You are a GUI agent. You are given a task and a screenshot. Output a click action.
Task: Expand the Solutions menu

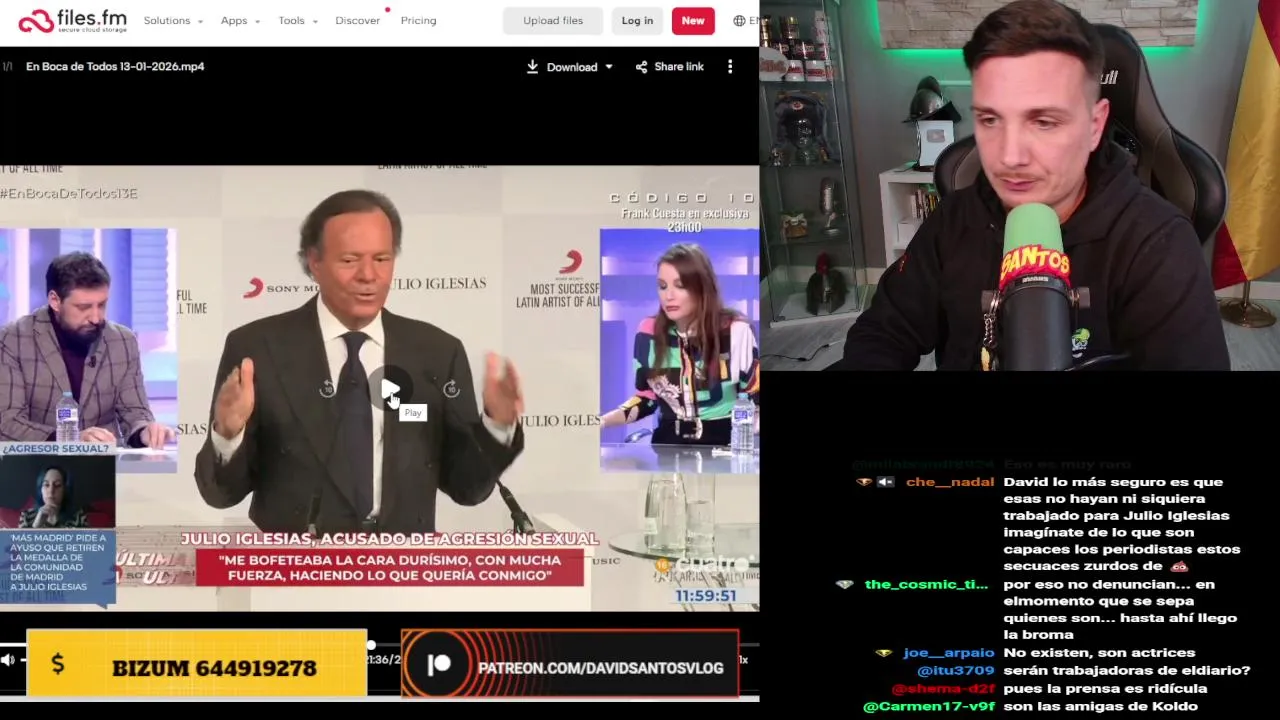[173, 21]
